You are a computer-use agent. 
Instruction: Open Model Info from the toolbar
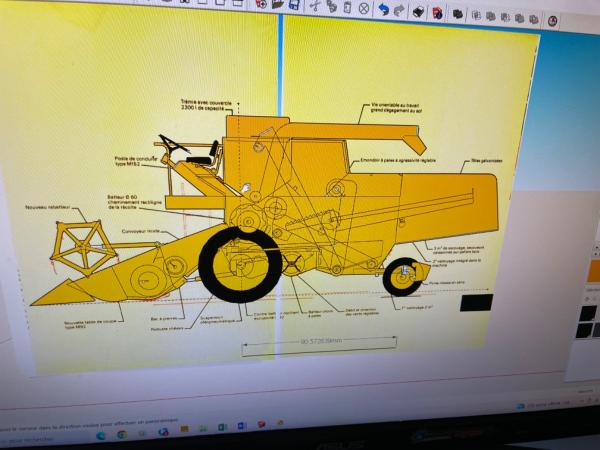[x=437, y=13]
